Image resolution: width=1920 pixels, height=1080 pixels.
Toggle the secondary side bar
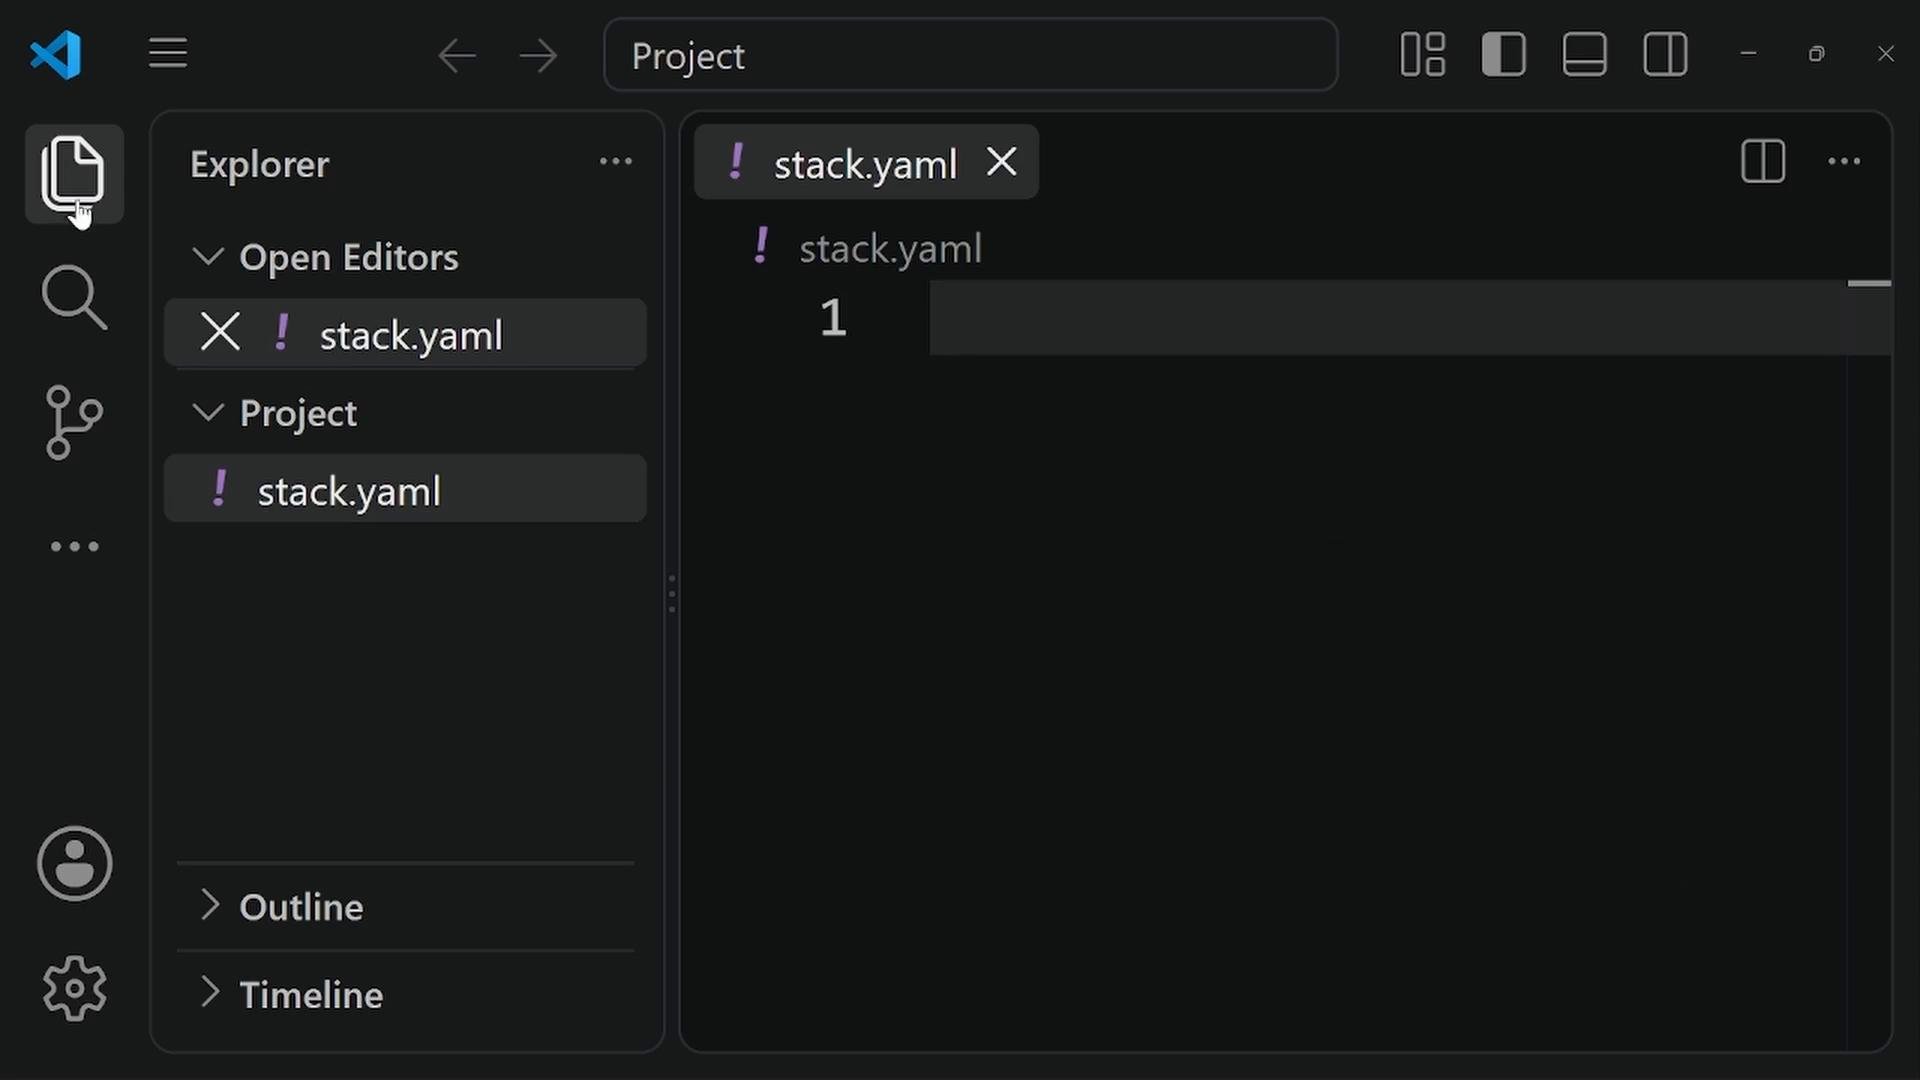pos(1665,54)
